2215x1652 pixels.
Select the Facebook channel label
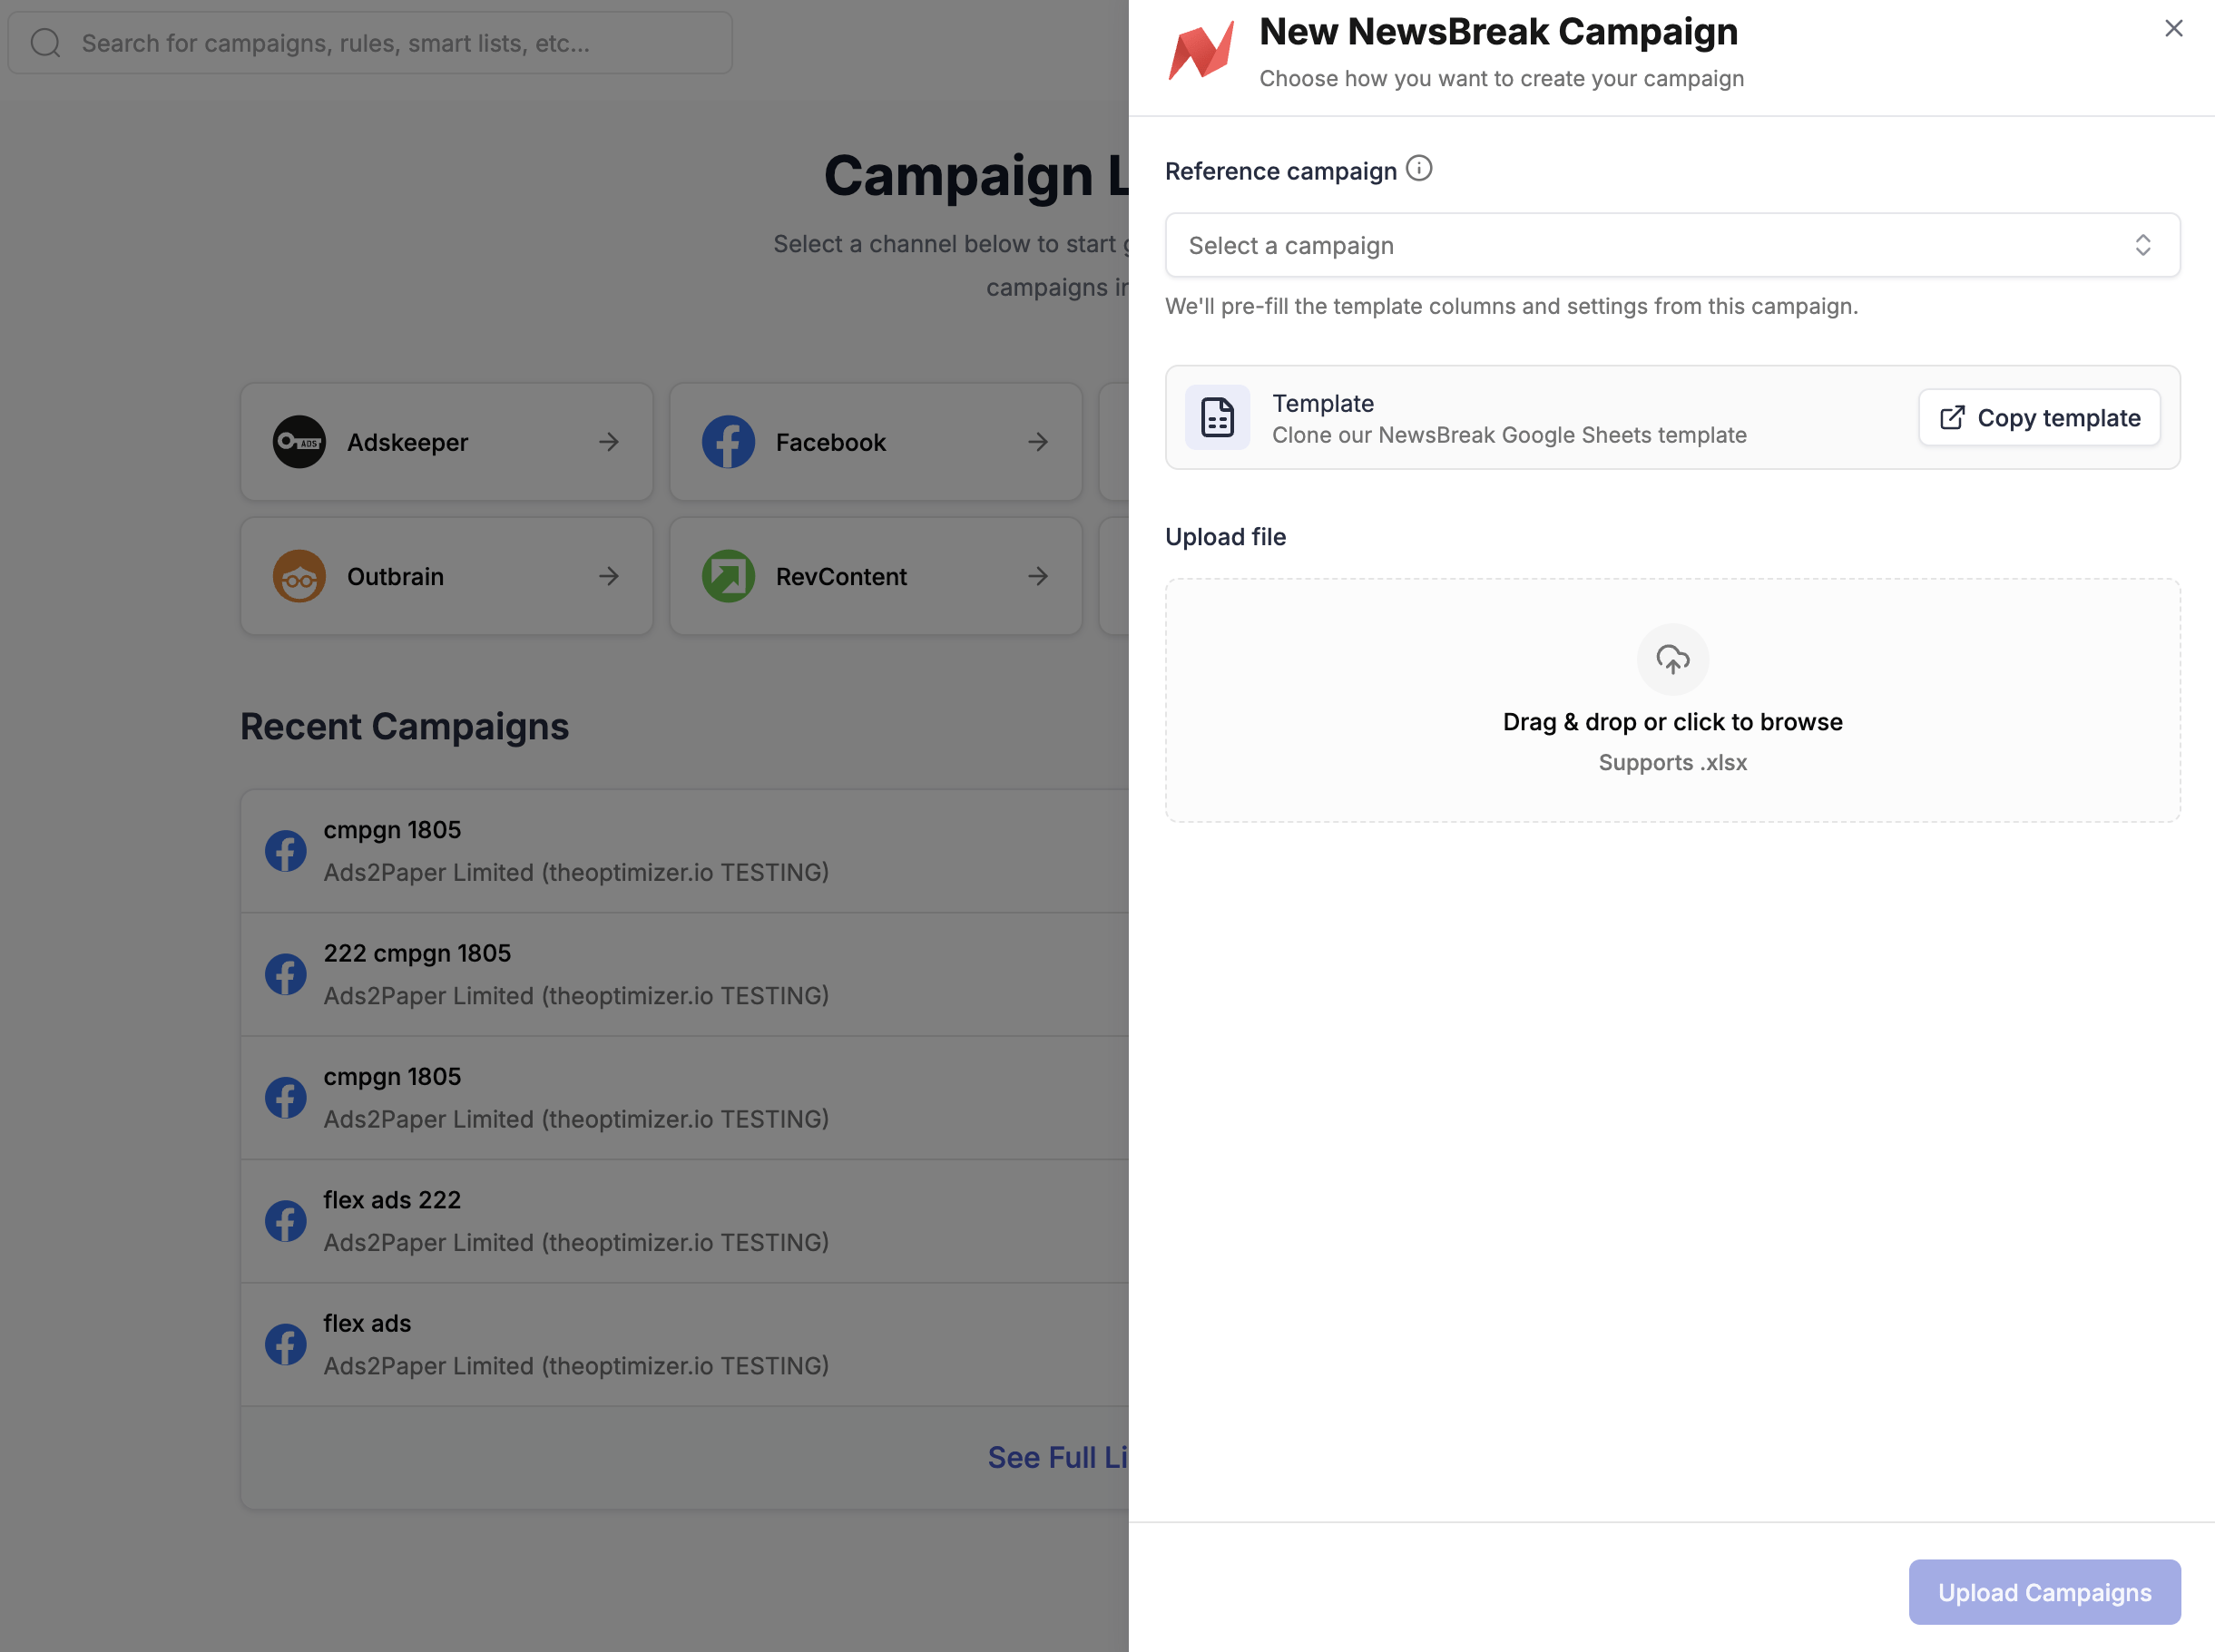(x=830, y=442)
